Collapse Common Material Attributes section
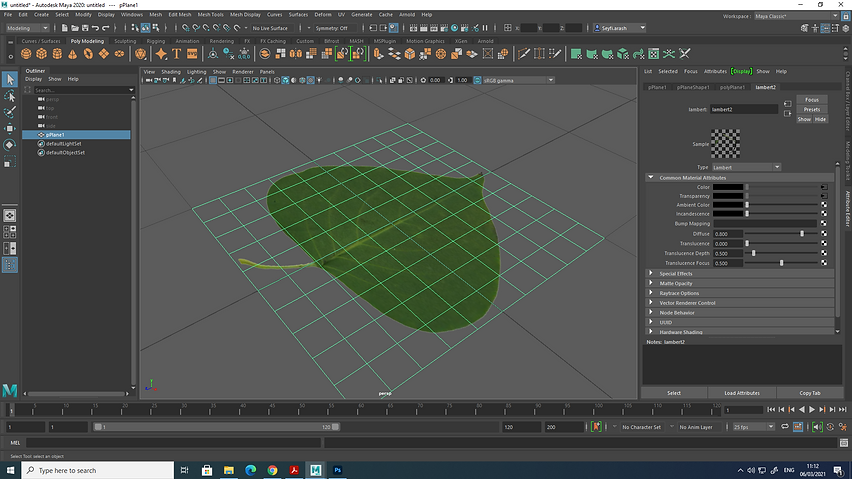852x479 pixels. (x=650, y=178)
